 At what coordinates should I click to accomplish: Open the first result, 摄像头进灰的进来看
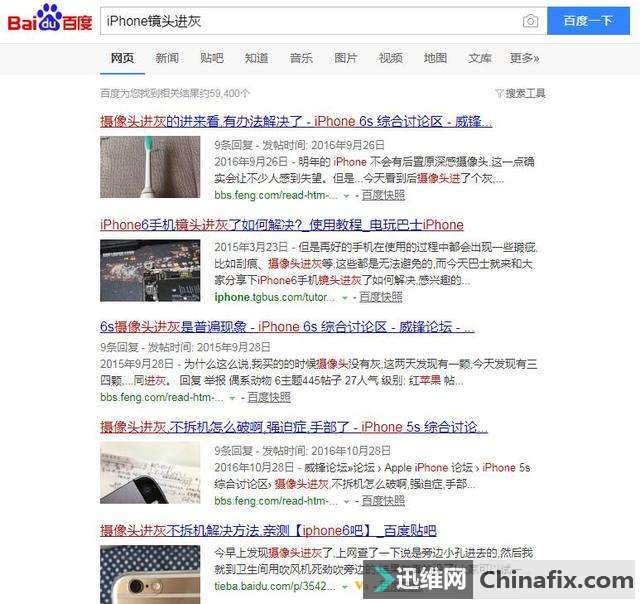[x=296, y=121]
